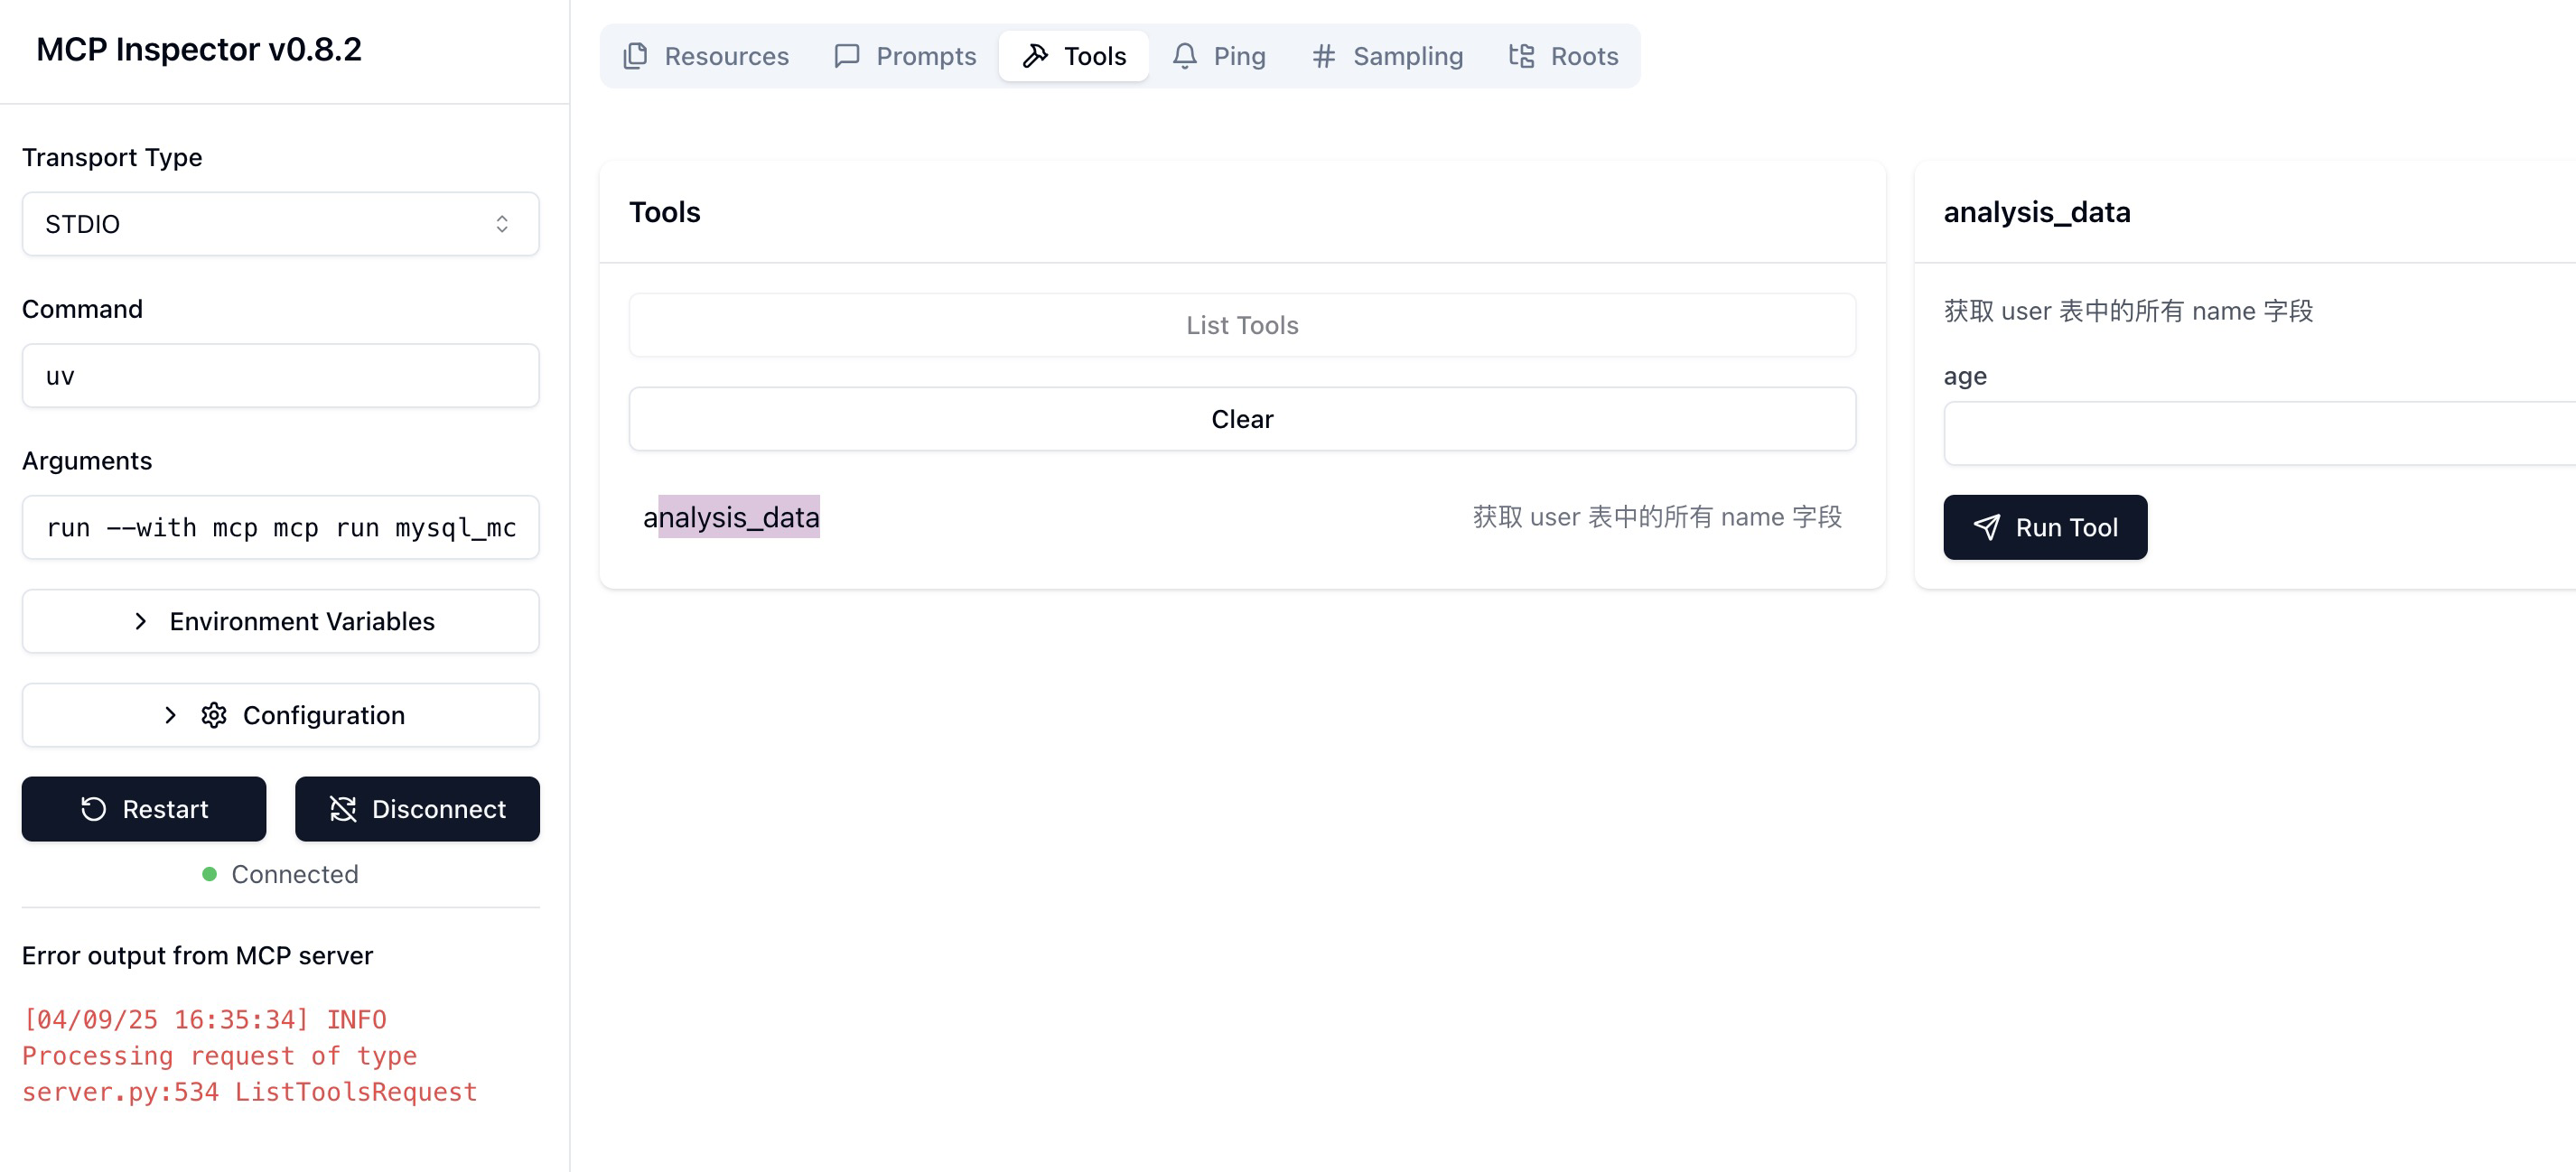
Task: Switch to the Prompts tab
Action: (x=905, y=56)
